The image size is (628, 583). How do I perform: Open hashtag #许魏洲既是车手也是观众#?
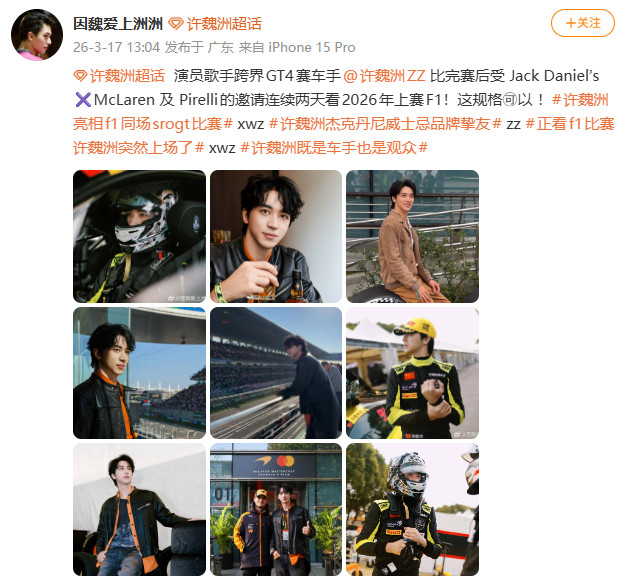click(x=334, y=148)
